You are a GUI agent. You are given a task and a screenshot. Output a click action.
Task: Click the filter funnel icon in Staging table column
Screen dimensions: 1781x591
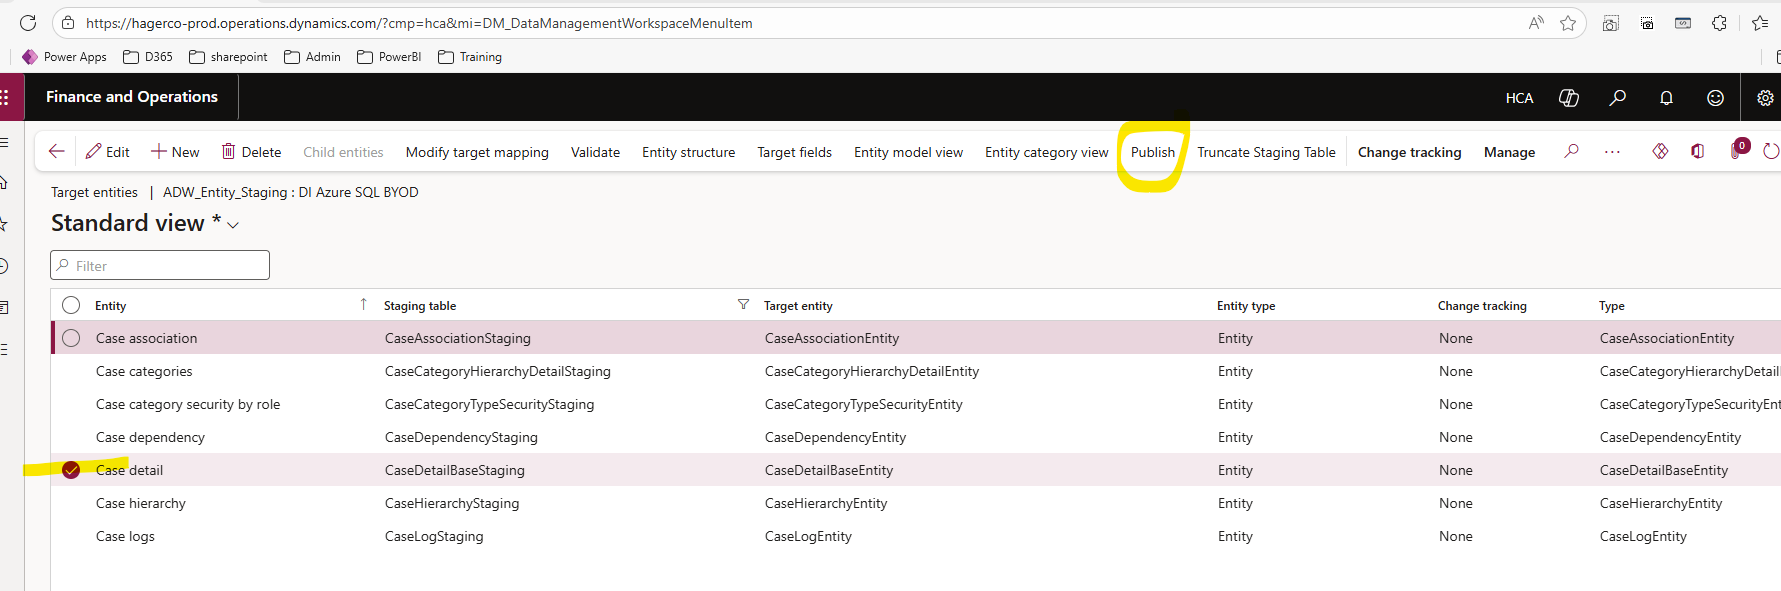click(x=743, y=305)
